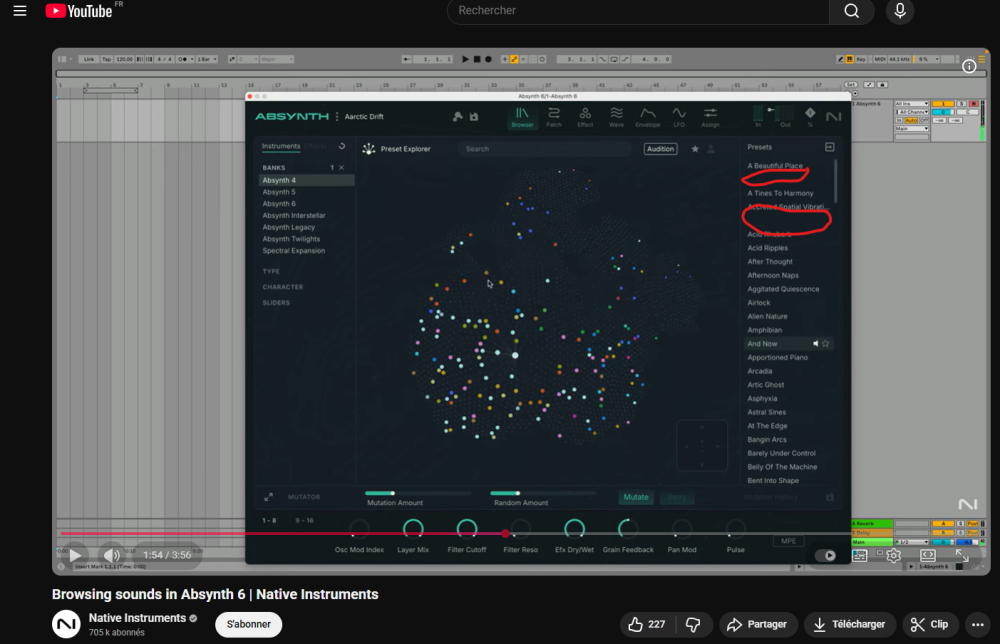Switch macros to page 9 - 16

pos(304,520)
